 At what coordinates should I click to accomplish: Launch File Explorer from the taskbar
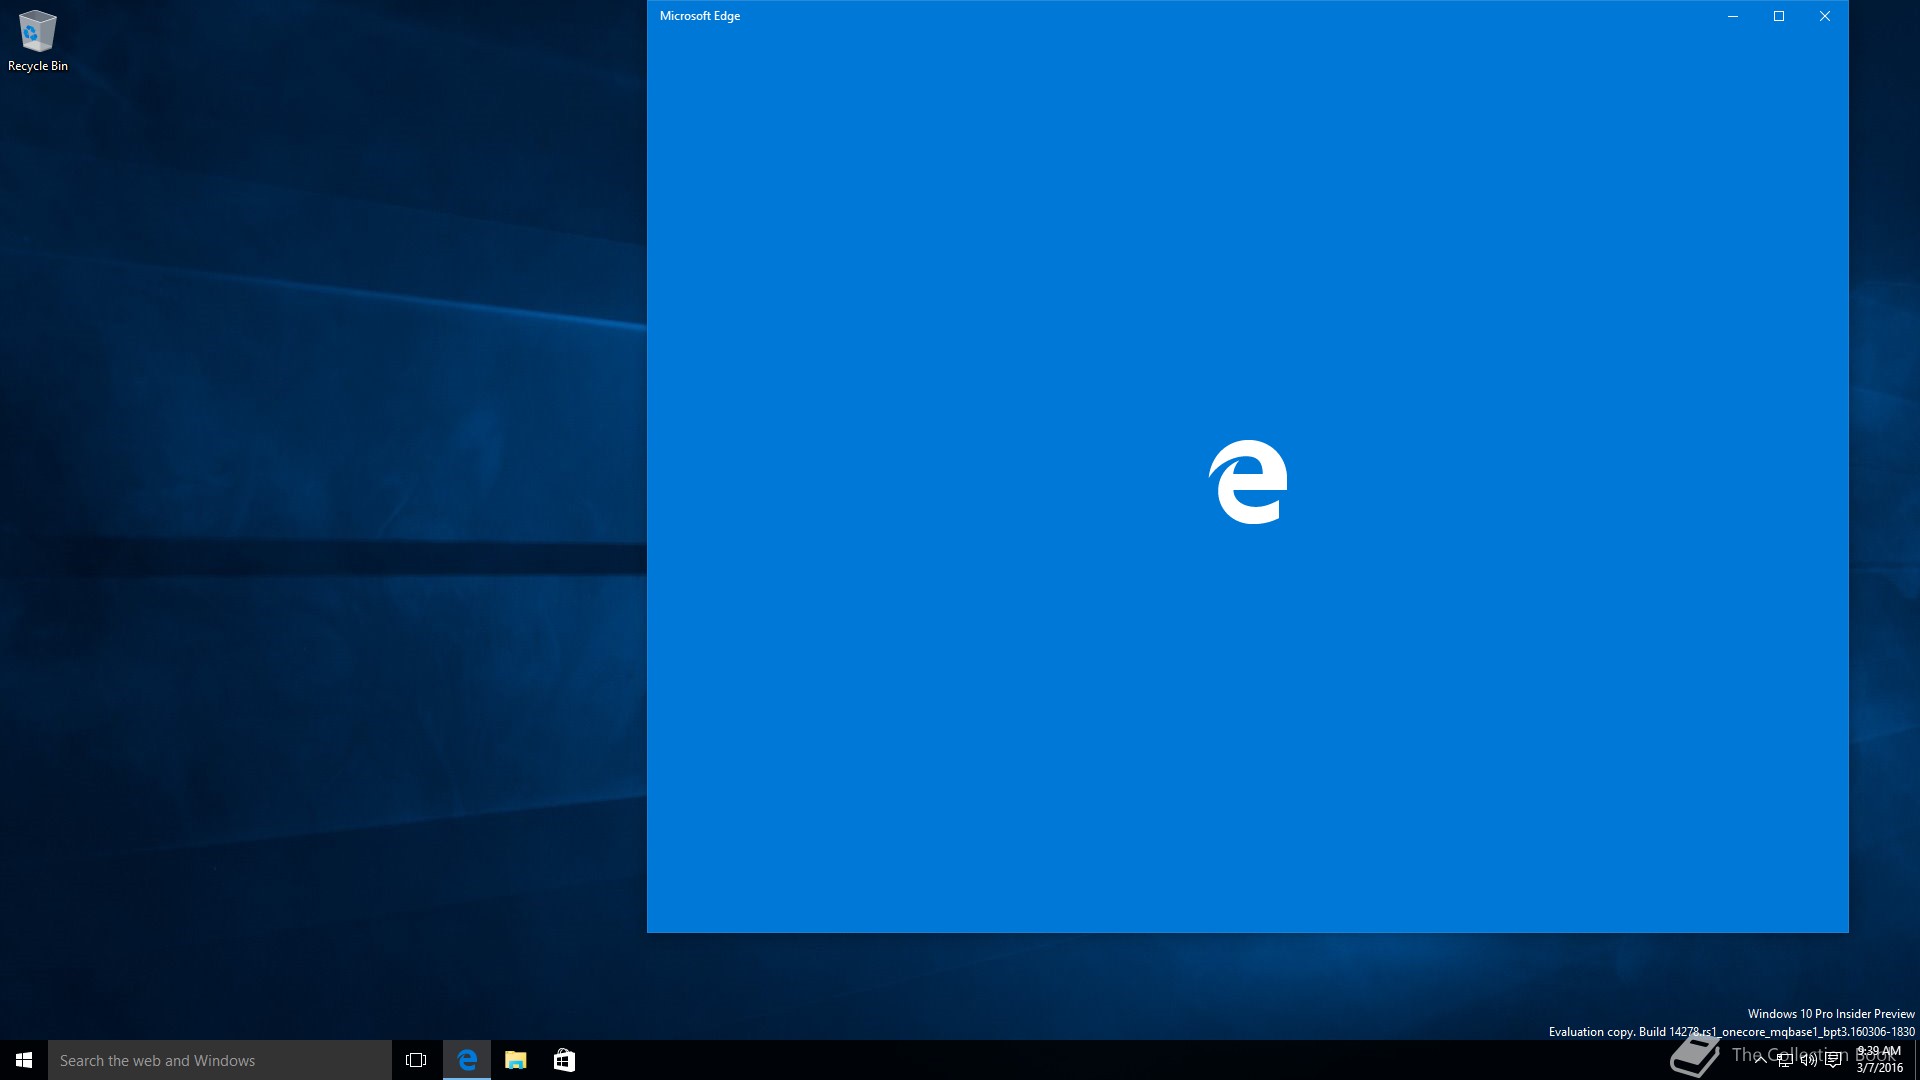pyautogui.click(x=515, y=1060)
